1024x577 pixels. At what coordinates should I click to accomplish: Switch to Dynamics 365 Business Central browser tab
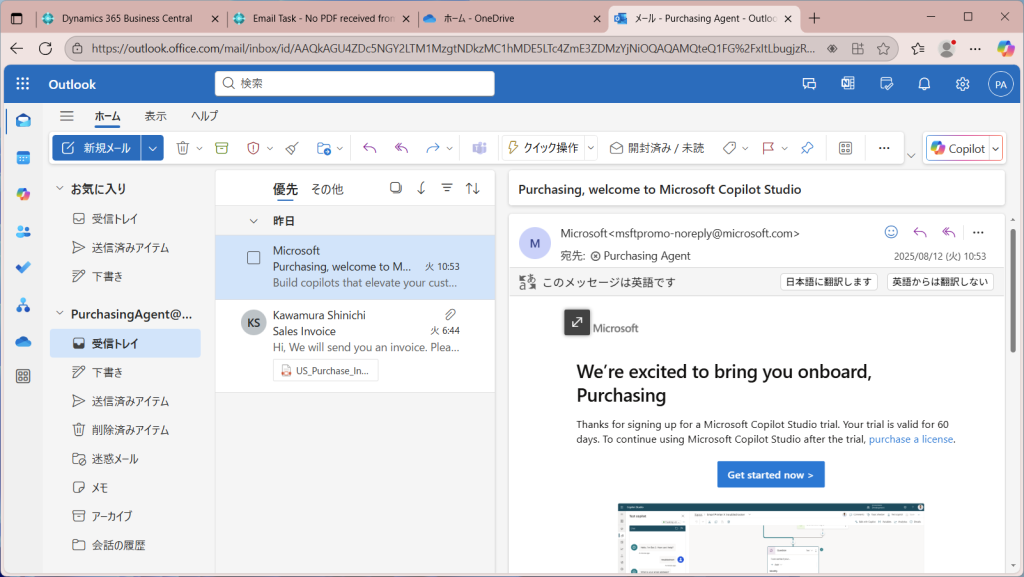click(x=129, y=18)
